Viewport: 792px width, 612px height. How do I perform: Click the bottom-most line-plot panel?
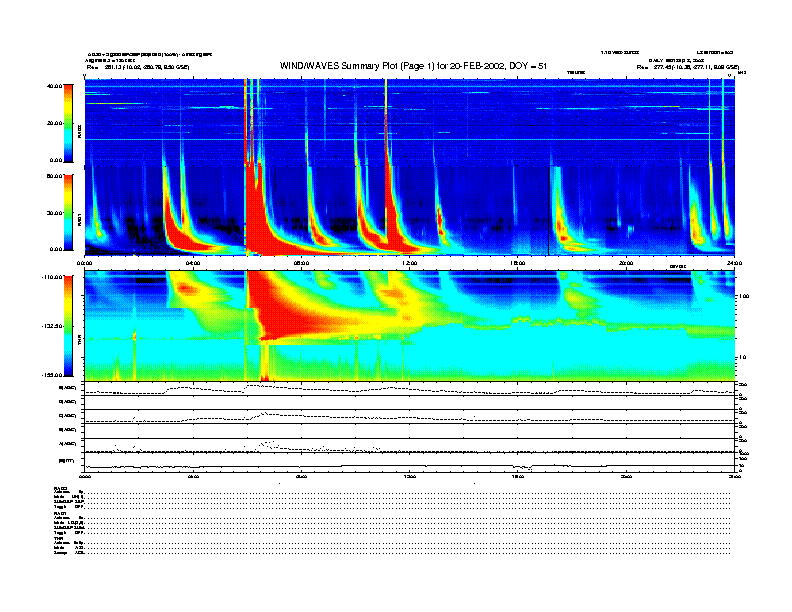(410, 462)
